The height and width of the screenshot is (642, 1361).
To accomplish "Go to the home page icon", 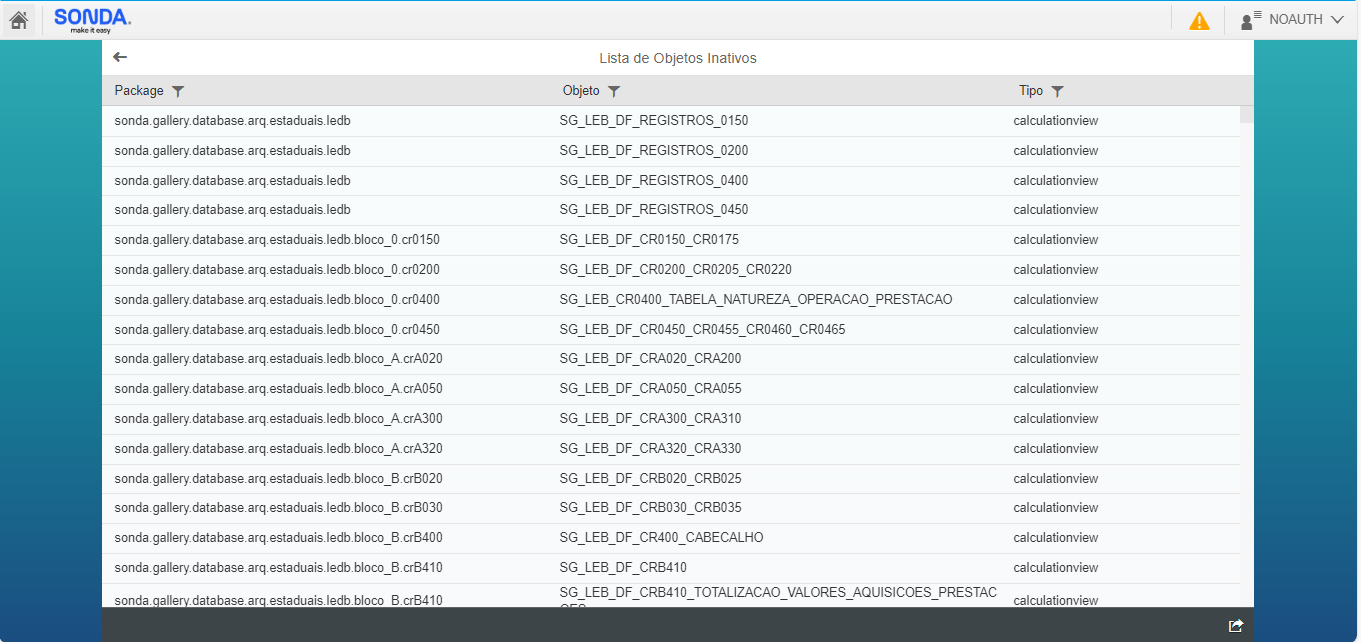I will (x=19, y=20).
